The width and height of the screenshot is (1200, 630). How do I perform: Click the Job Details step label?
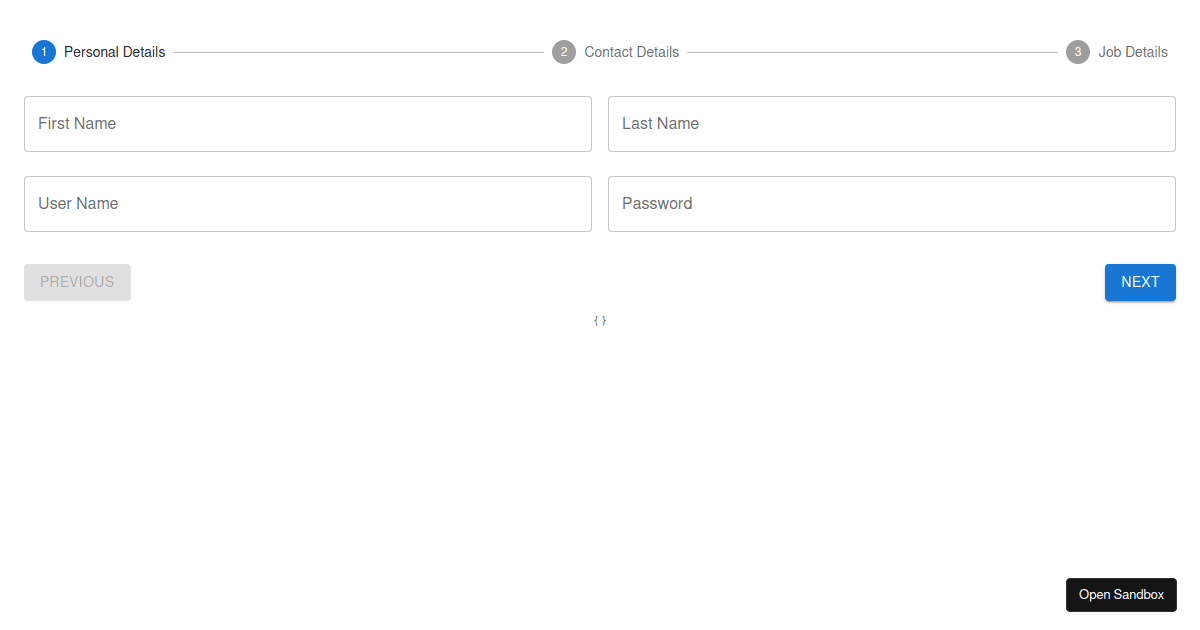click(x=1135, y=51)
